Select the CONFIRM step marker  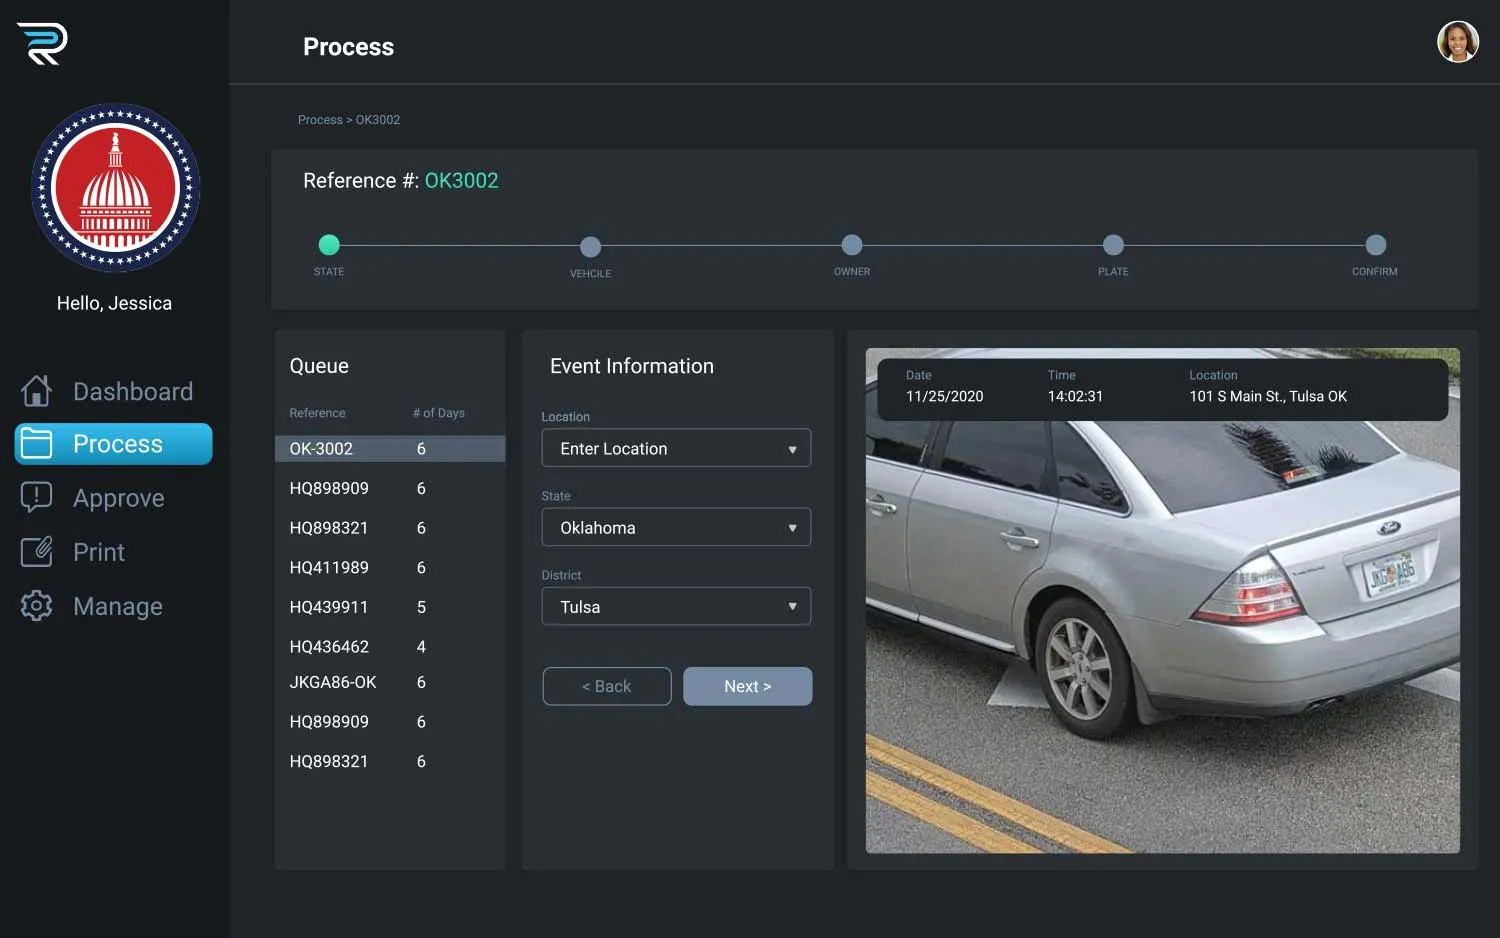point(1376,245)
